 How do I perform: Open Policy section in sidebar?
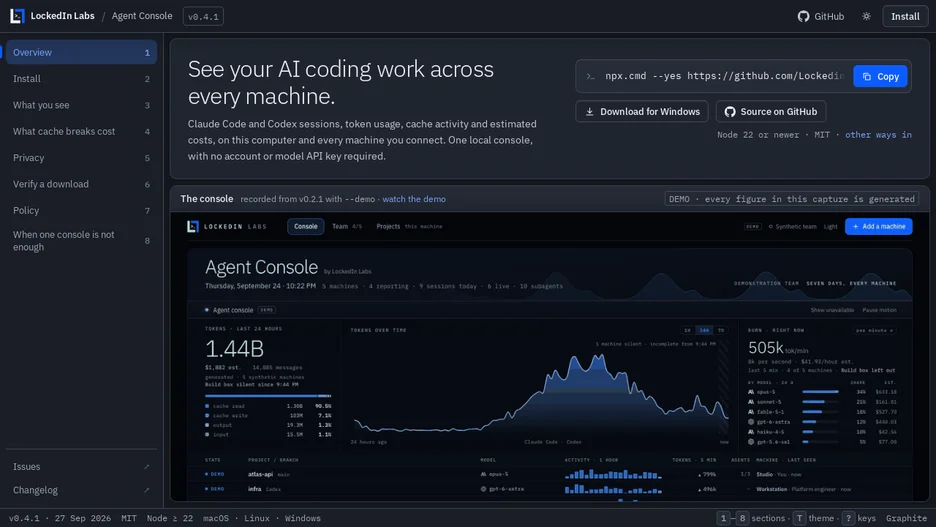[x=81, y=210]
